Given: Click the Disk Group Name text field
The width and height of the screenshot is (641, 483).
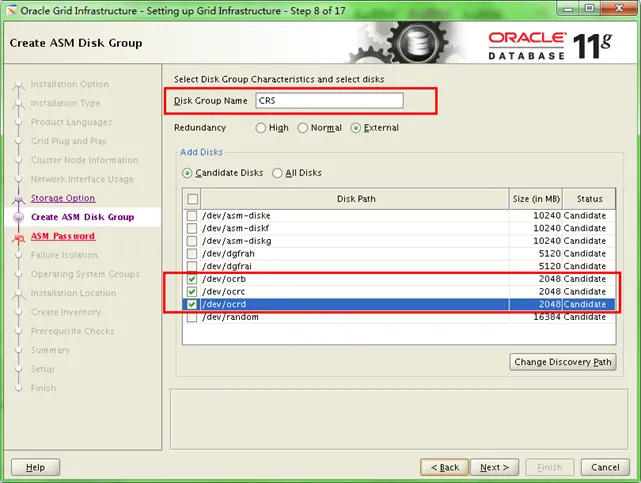Looking at the screenshot, I should tap(328, 100).
